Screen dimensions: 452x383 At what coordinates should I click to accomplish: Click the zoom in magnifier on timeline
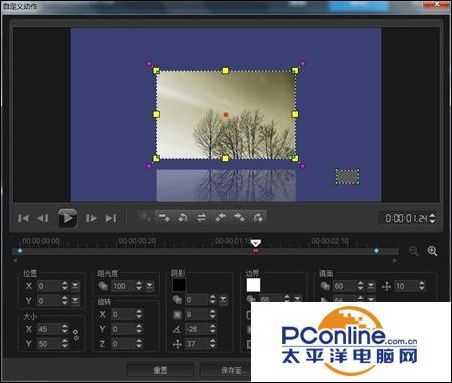(432, 251)
